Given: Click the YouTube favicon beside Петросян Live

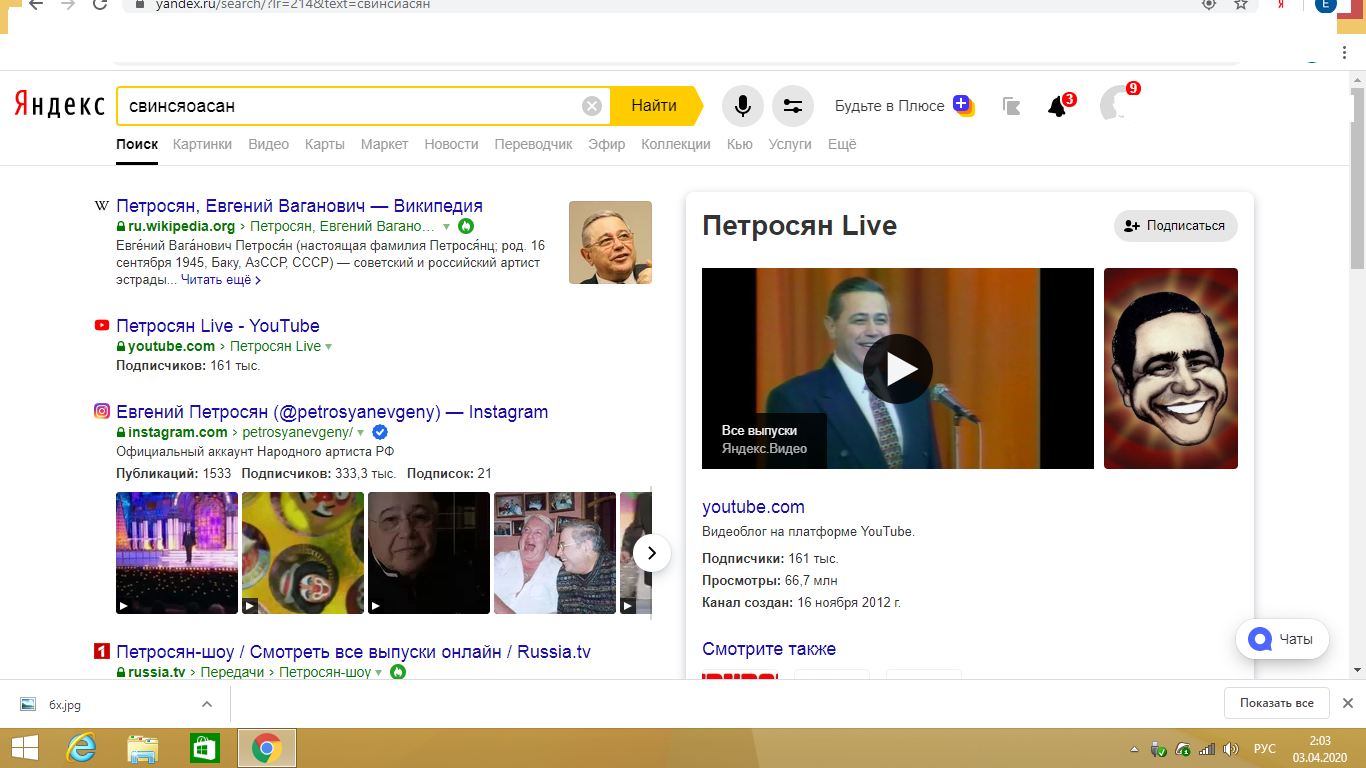Looking at the screenshot, I should (x=101, y=325).
